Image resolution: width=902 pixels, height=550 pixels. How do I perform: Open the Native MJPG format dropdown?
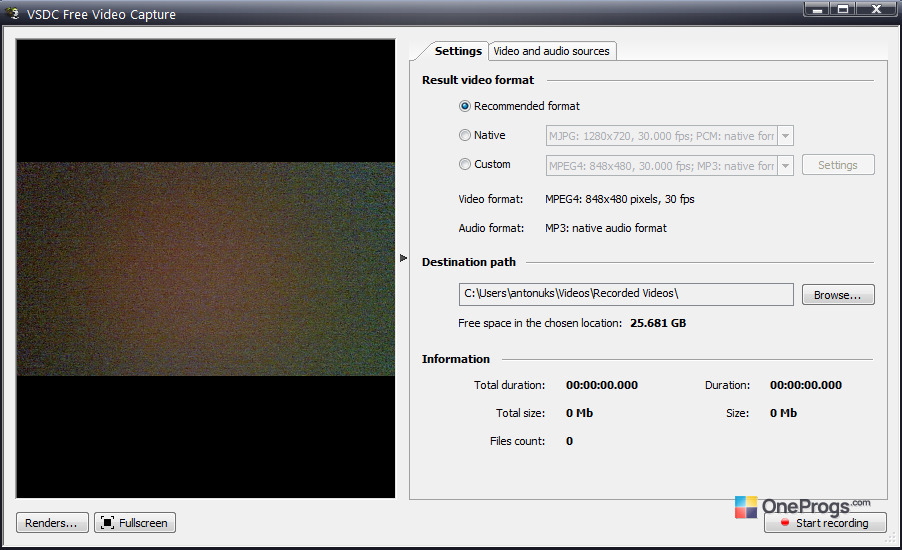click(x=785, y=136)
